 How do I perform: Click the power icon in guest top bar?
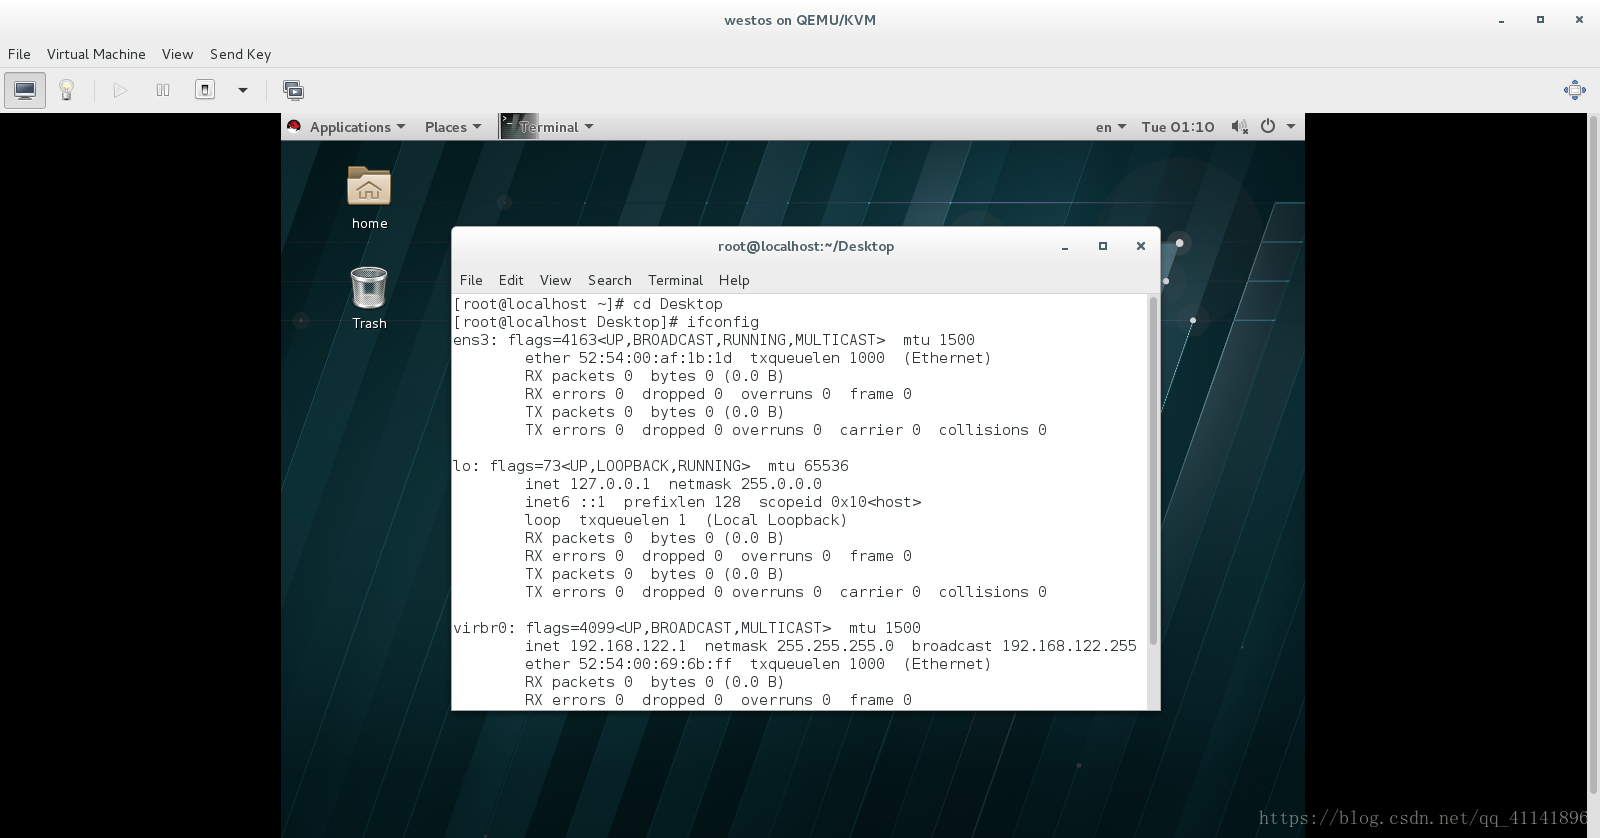pos(1268,126)
